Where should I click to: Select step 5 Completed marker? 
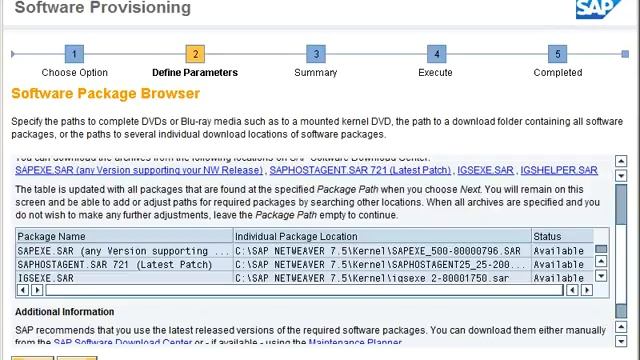coord(558,54)
